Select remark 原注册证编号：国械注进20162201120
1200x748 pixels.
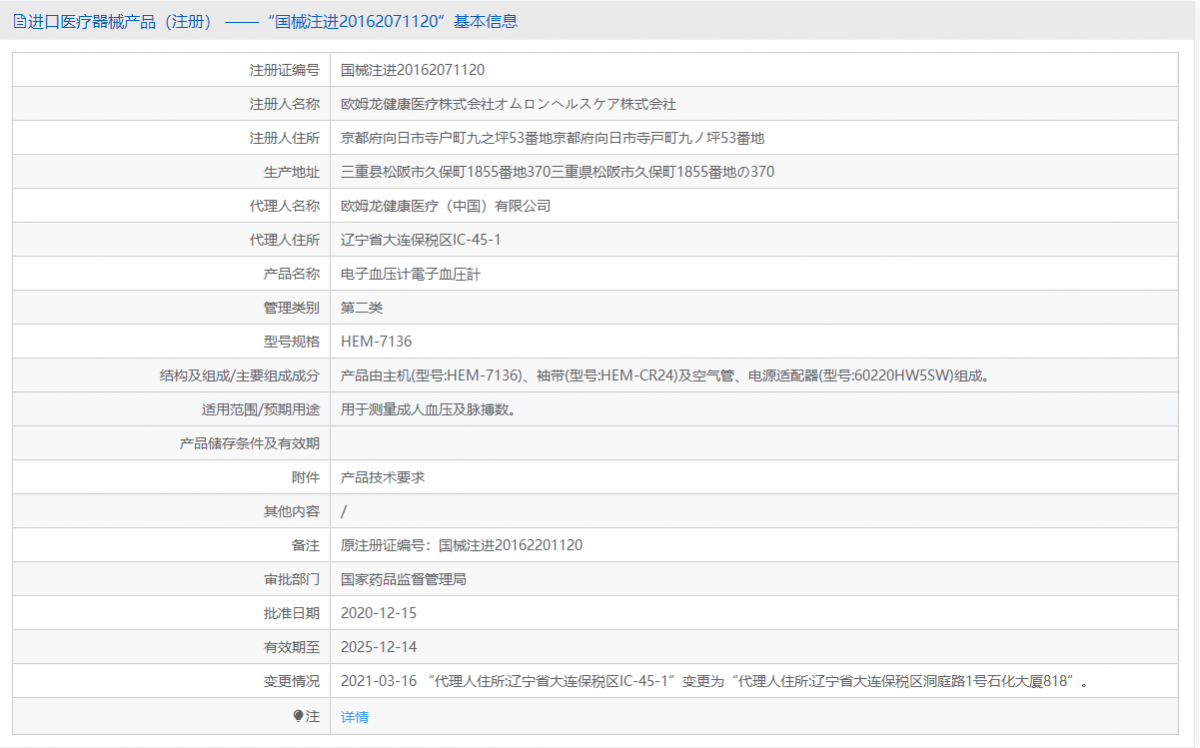pos(462,546)
